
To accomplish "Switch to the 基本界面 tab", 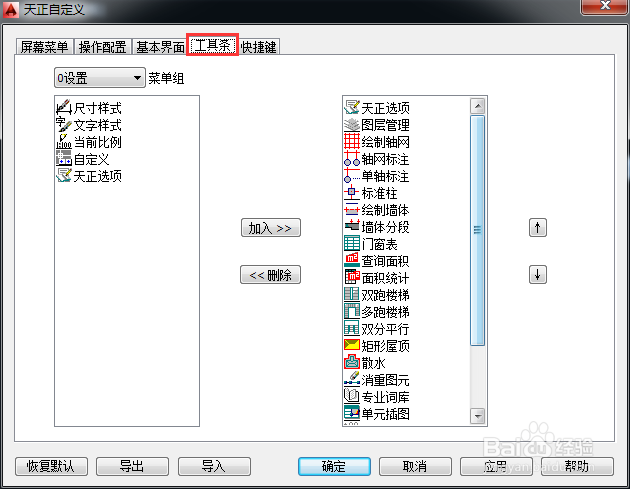I will (x=160, y=47).
